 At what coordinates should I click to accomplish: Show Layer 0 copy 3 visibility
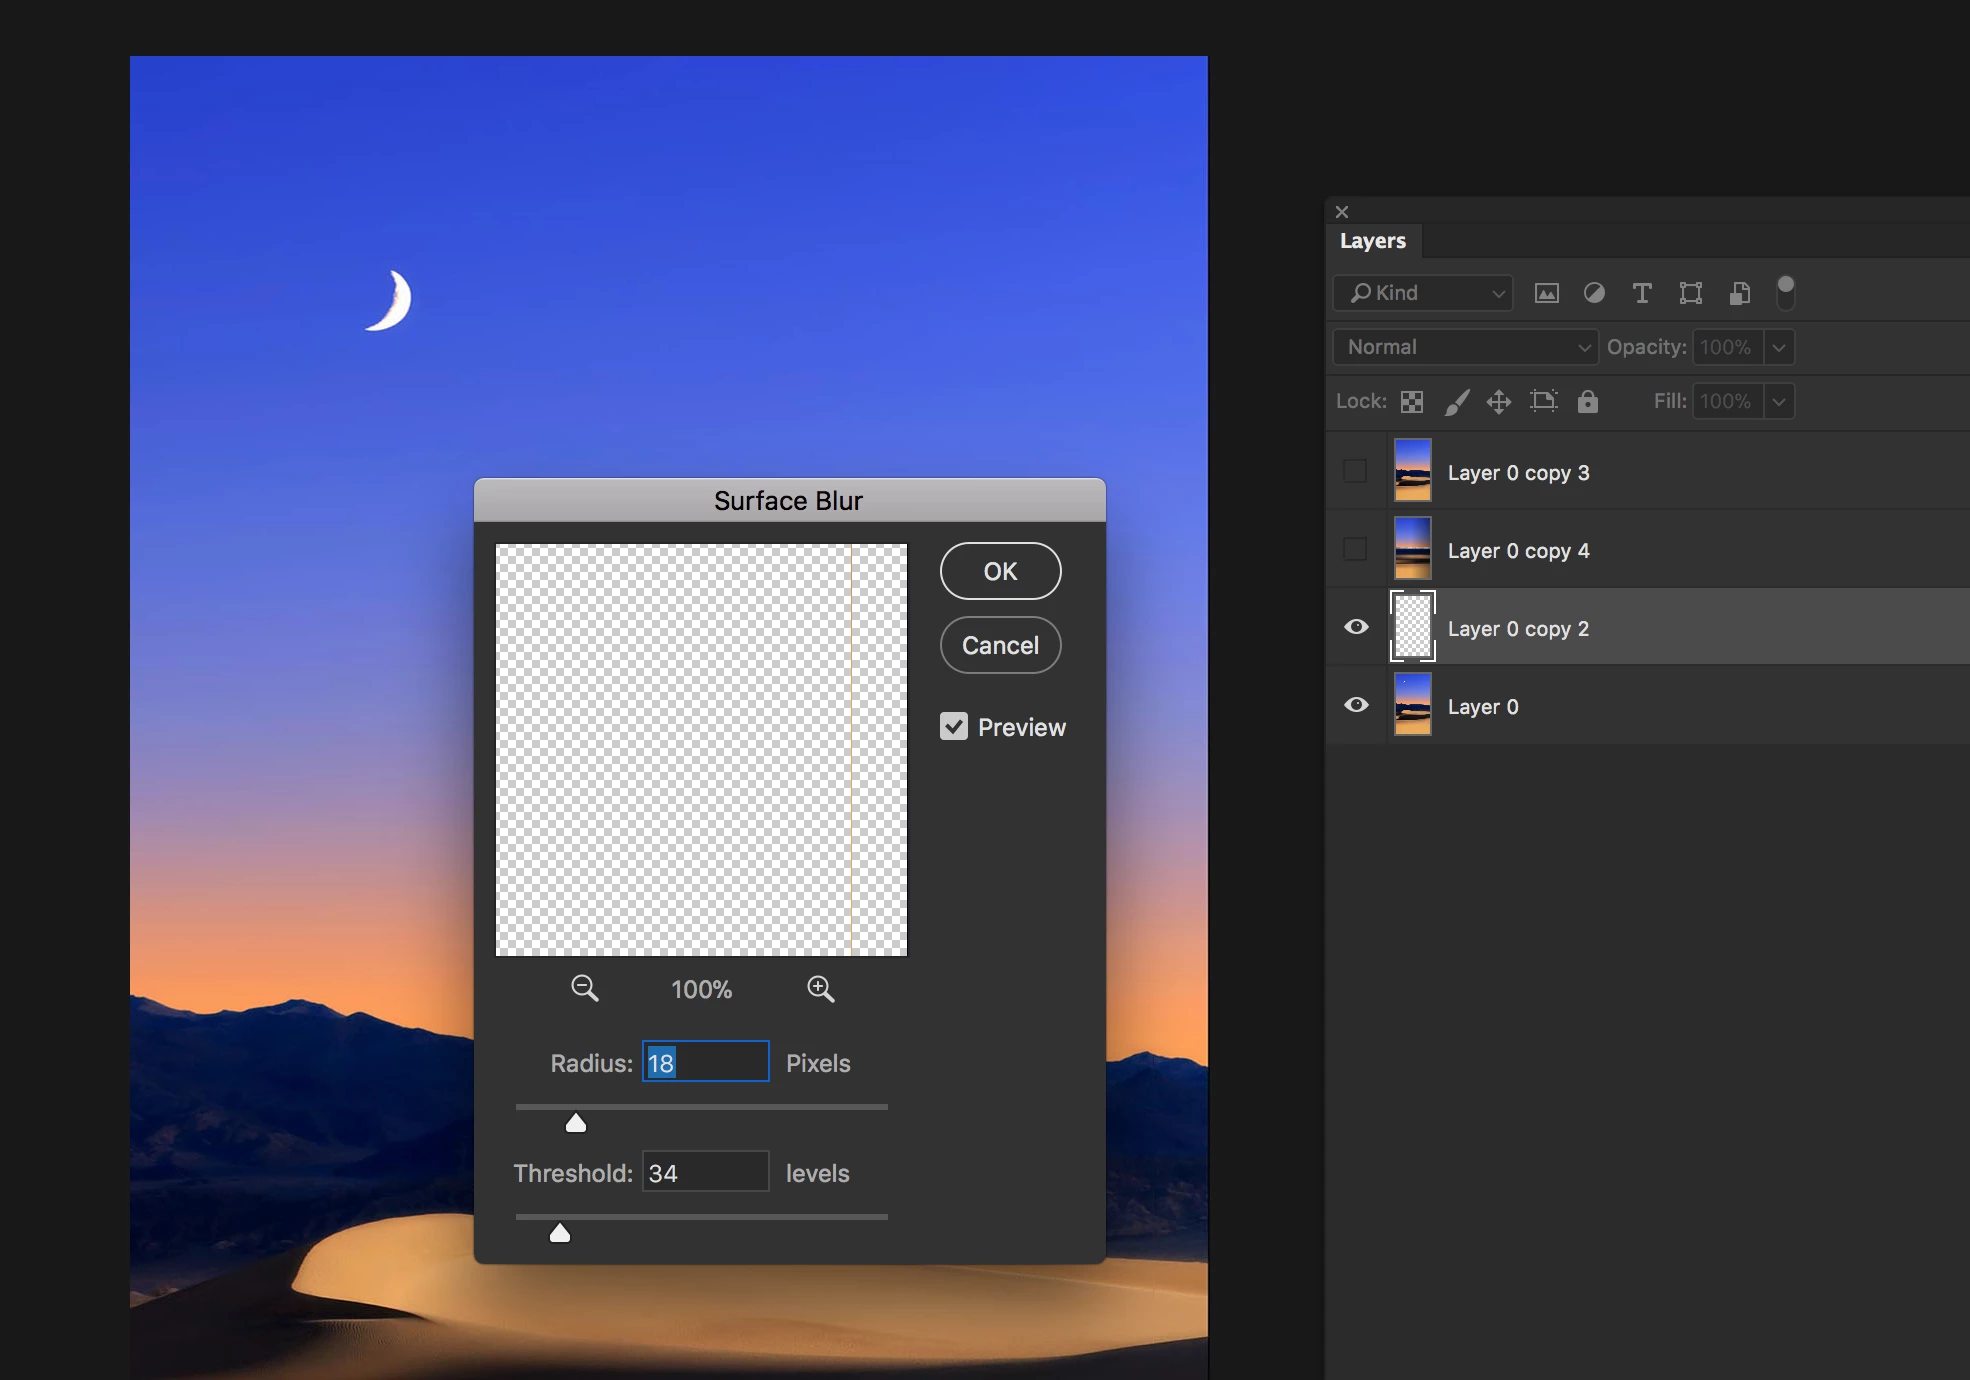tap(1355, 471)
